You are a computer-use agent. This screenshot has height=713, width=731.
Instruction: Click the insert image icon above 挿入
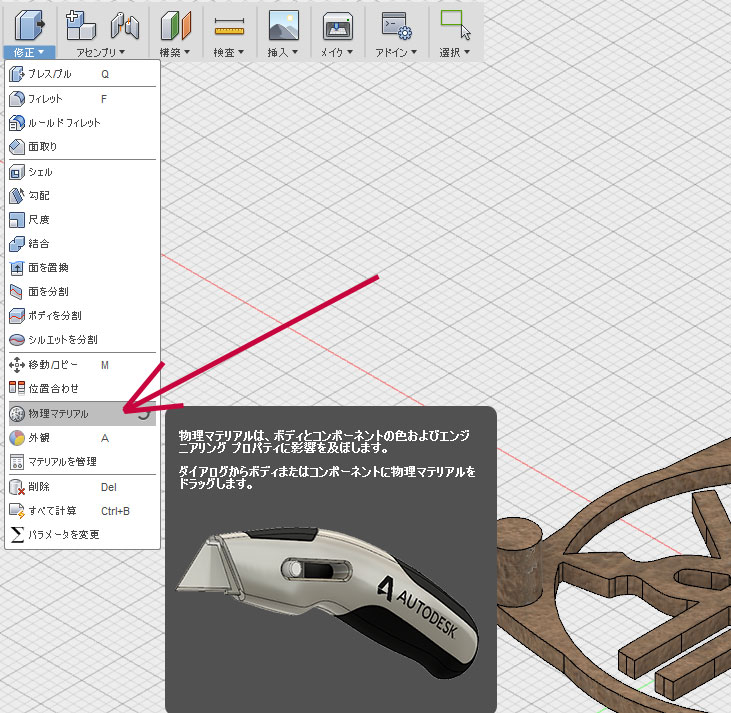284,24
